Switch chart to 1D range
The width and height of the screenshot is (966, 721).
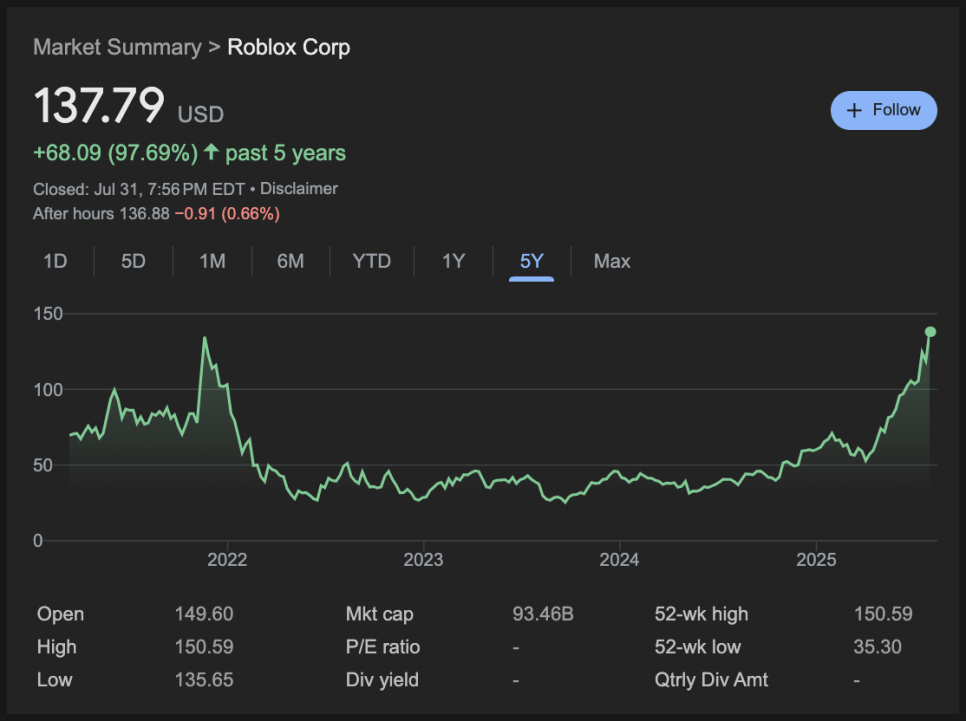pyautogui.click(x=55, y=261)
